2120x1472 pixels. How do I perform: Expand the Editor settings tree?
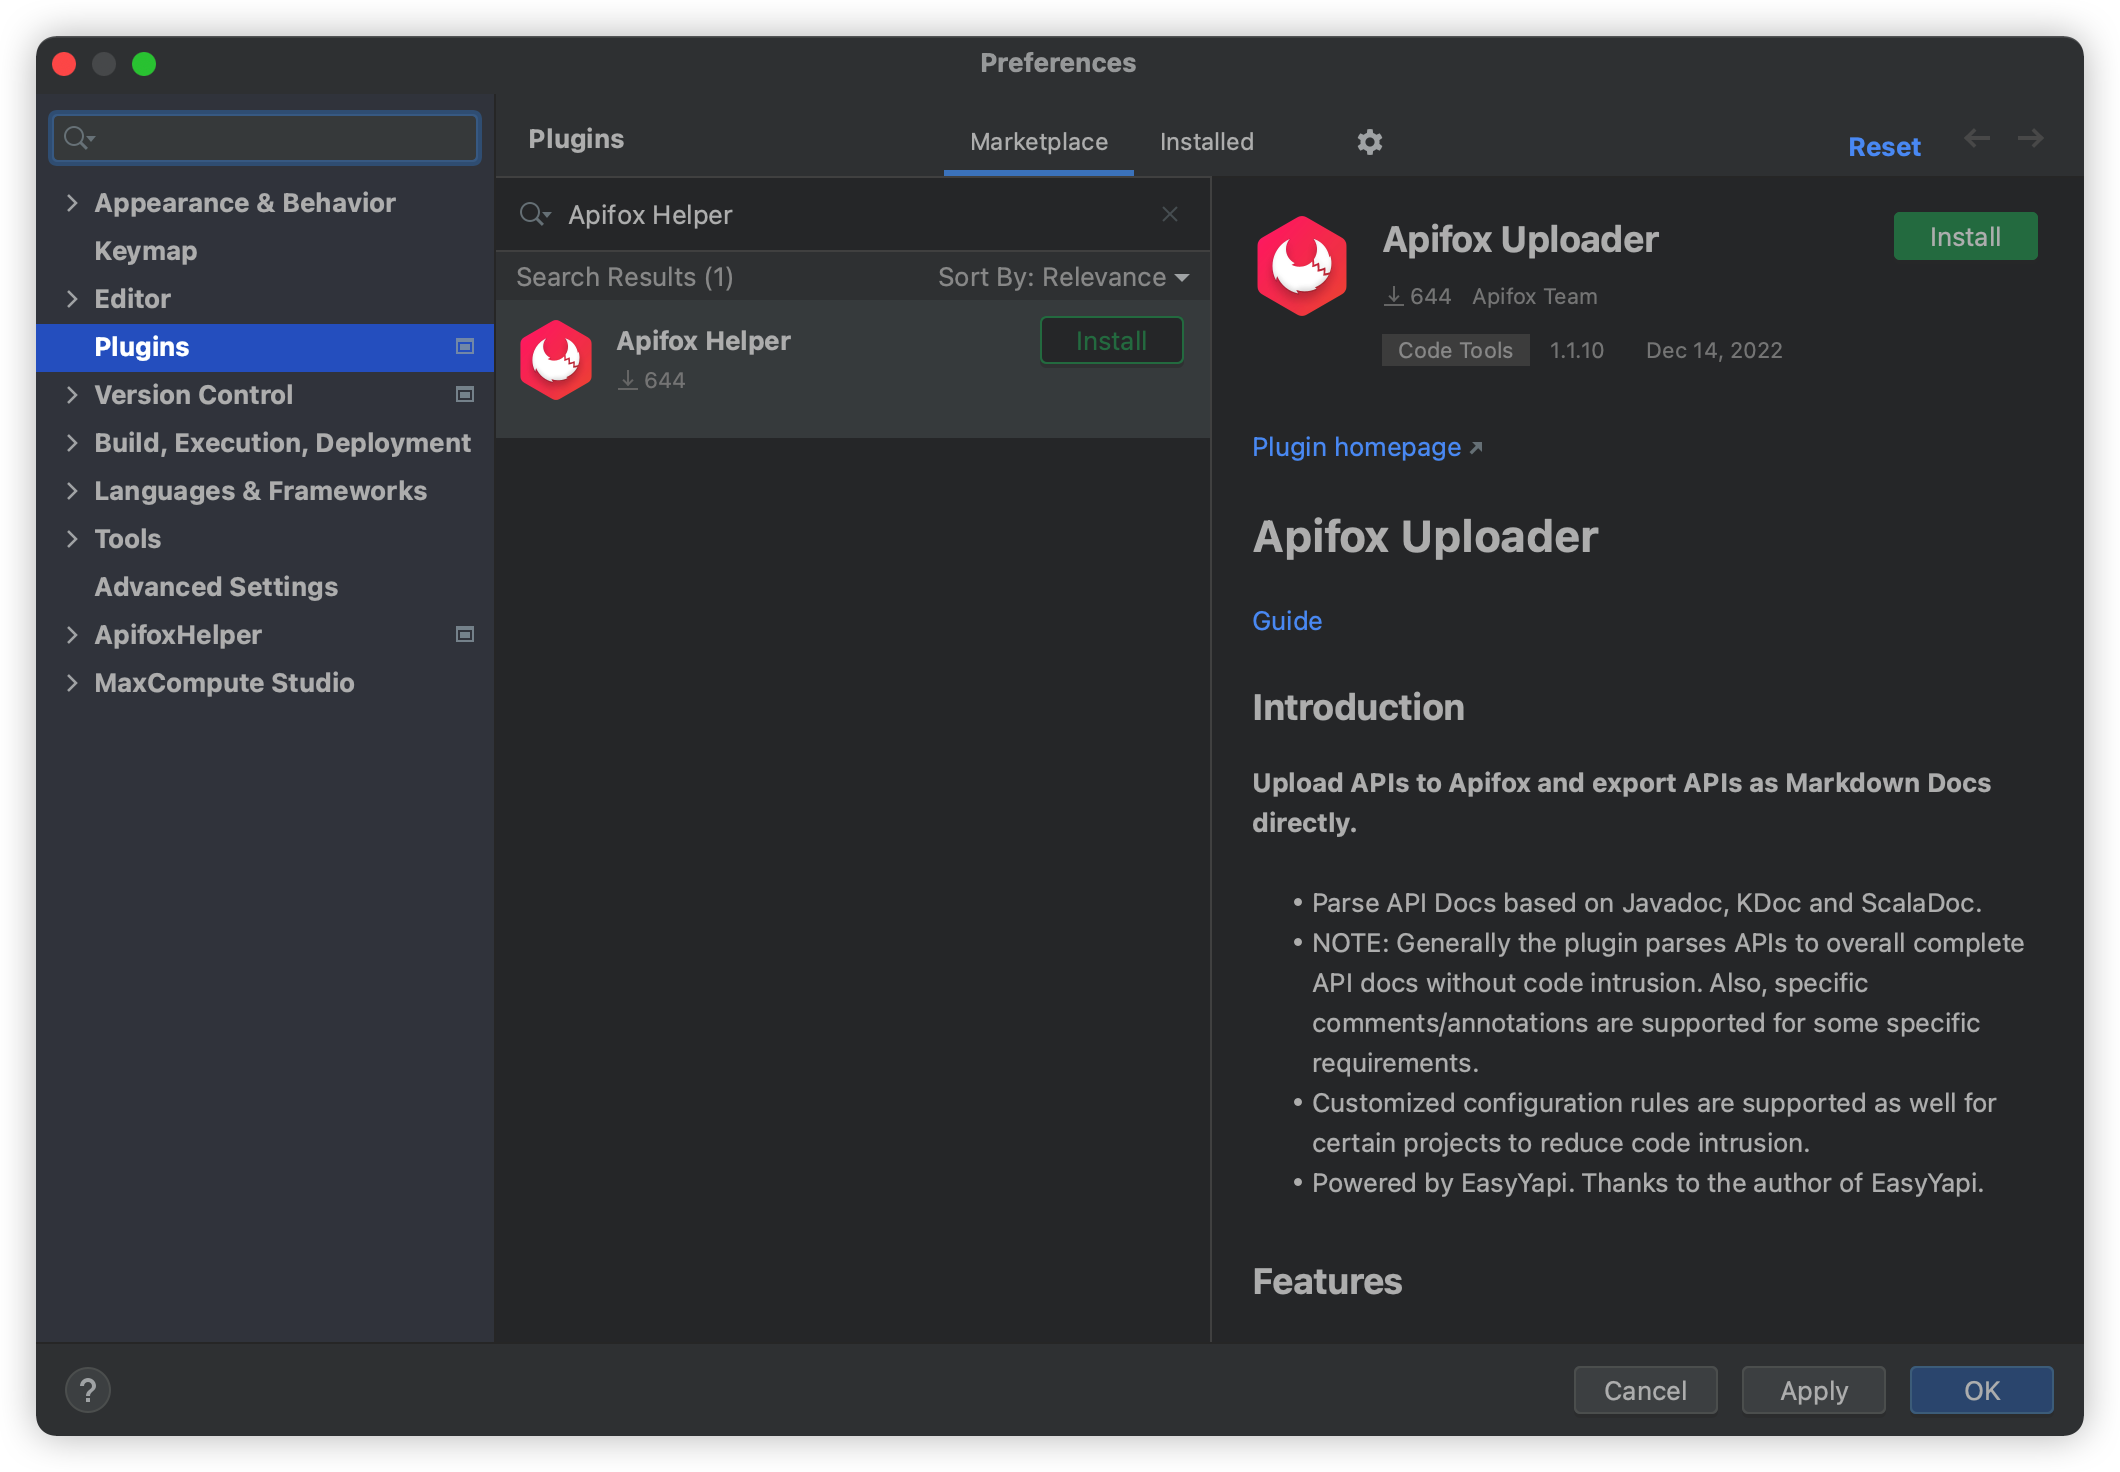(72, 299)
